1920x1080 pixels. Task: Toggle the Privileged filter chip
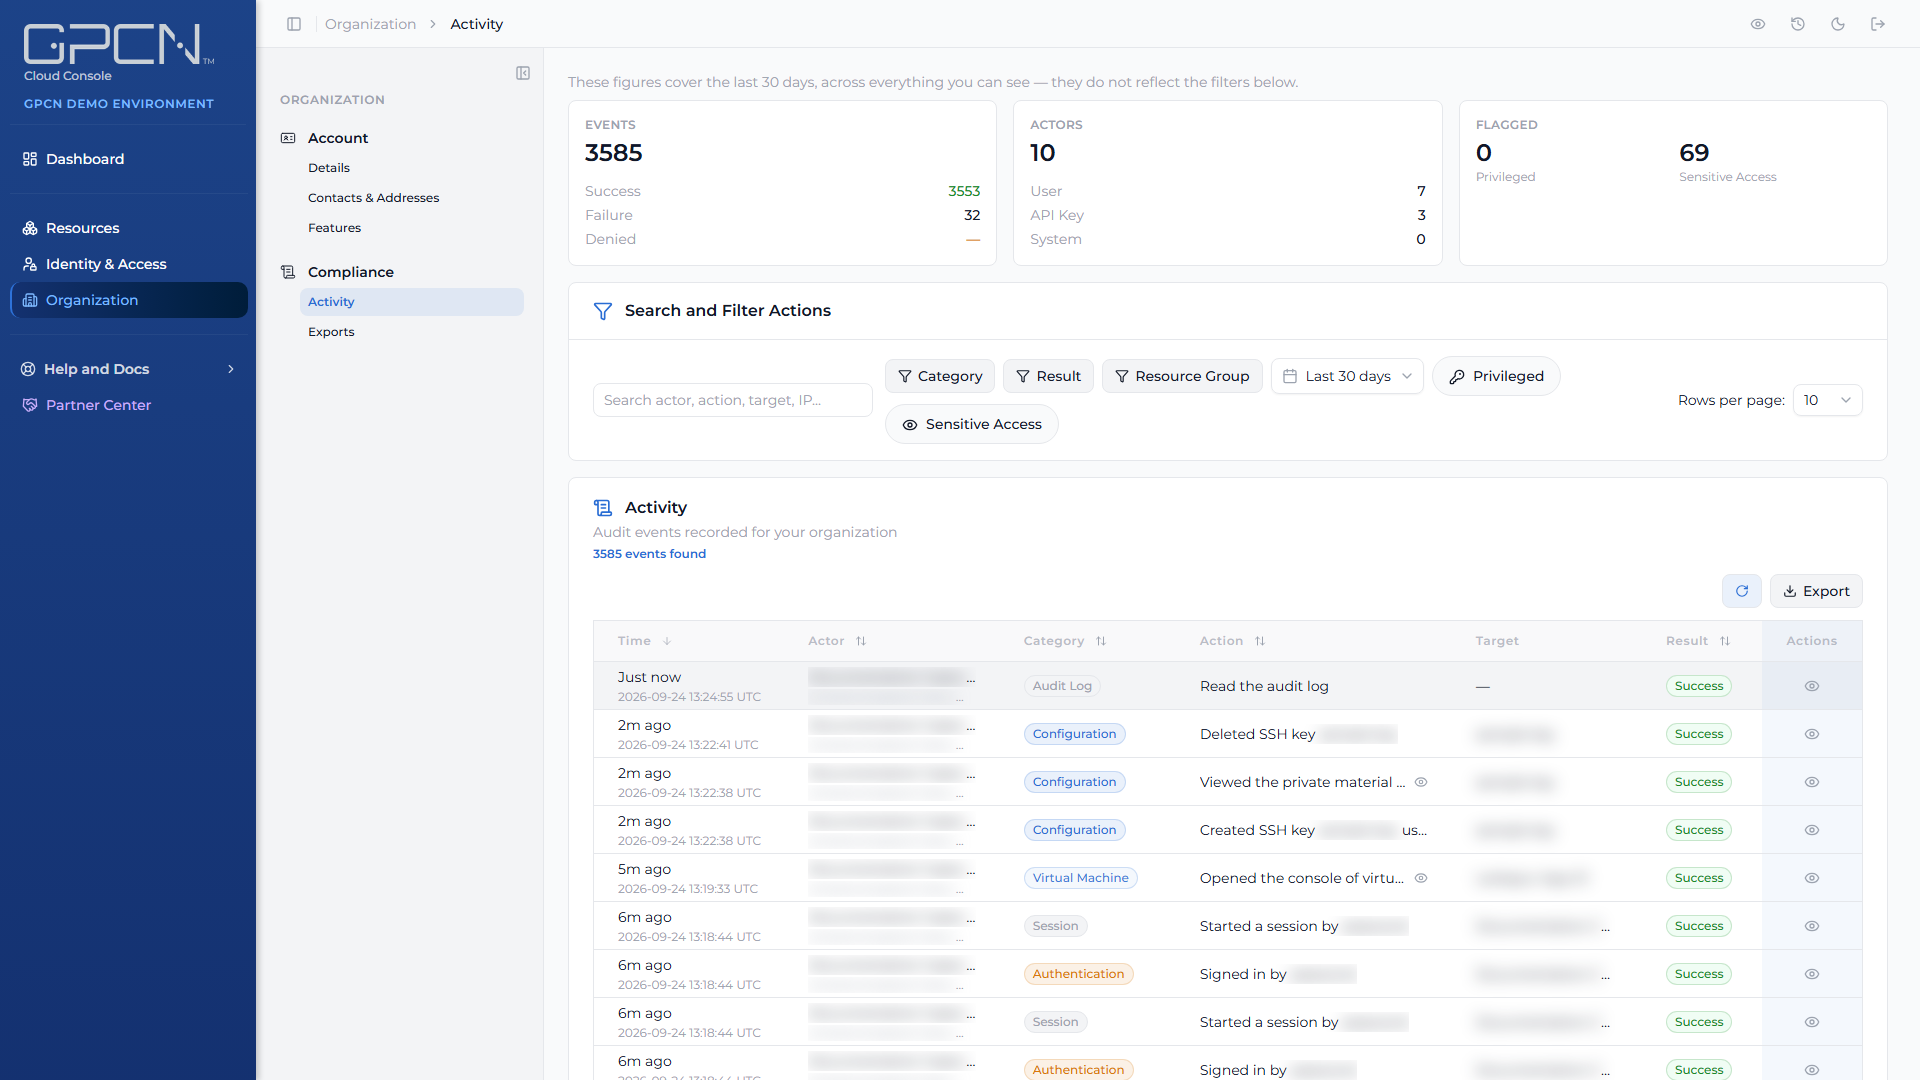pos(1496,376)
